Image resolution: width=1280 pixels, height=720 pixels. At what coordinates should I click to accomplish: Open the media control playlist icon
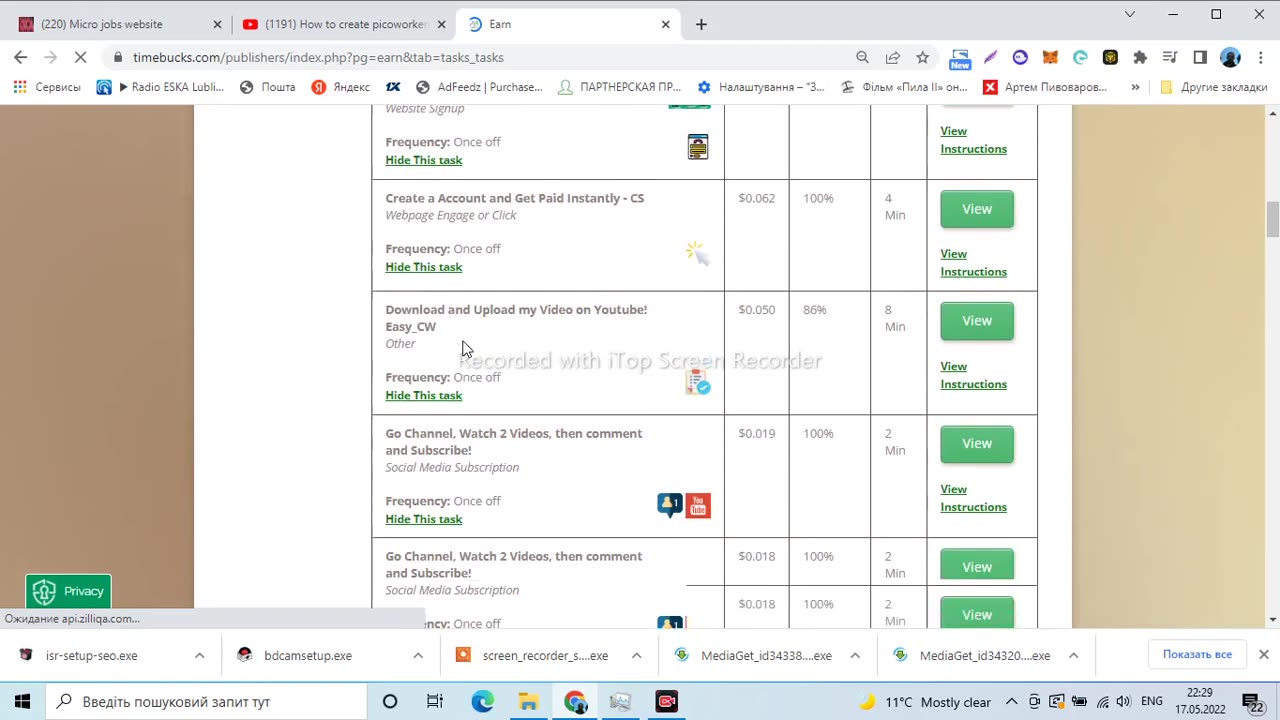coord(1170,57)
